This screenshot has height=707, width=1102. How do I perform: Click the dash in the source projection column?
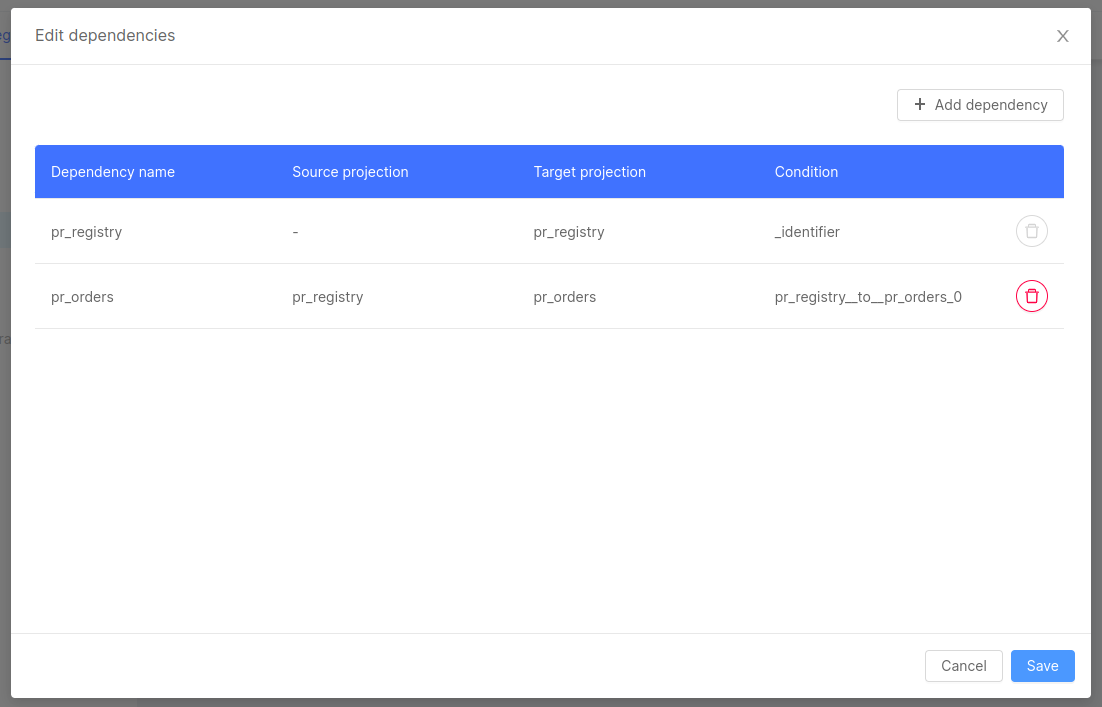pyautogui.click(x=295, y=231)
